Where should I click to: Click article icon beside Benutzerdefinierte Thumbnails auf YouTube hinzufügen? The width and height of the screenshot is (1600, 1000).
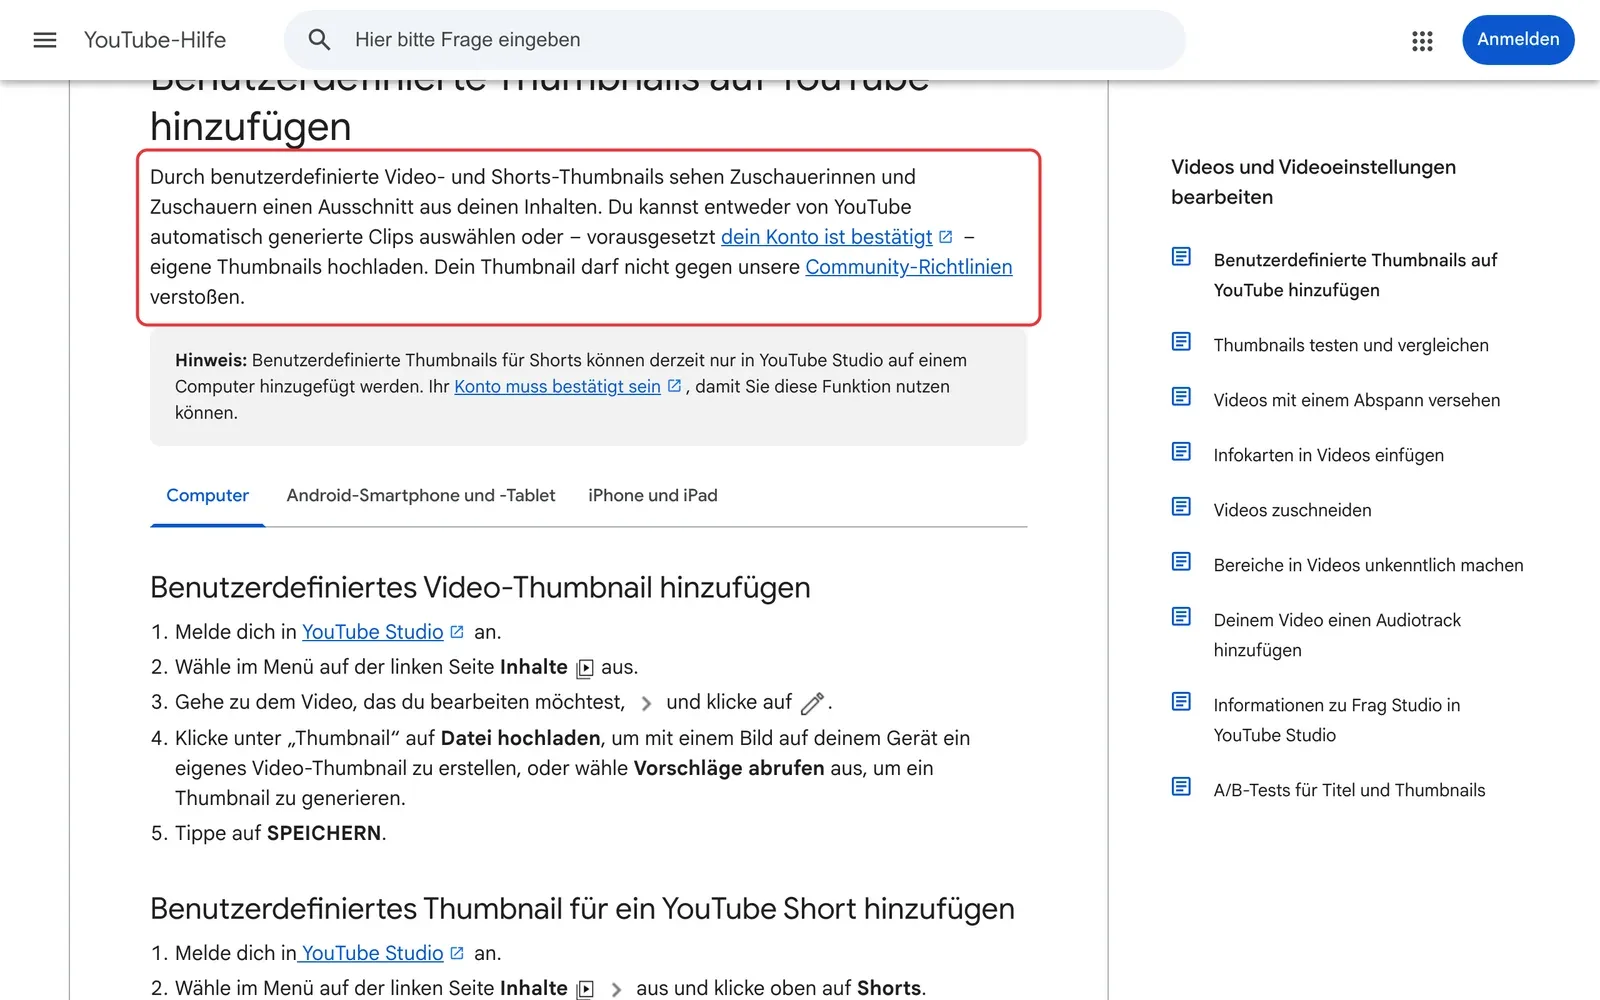1181,257
